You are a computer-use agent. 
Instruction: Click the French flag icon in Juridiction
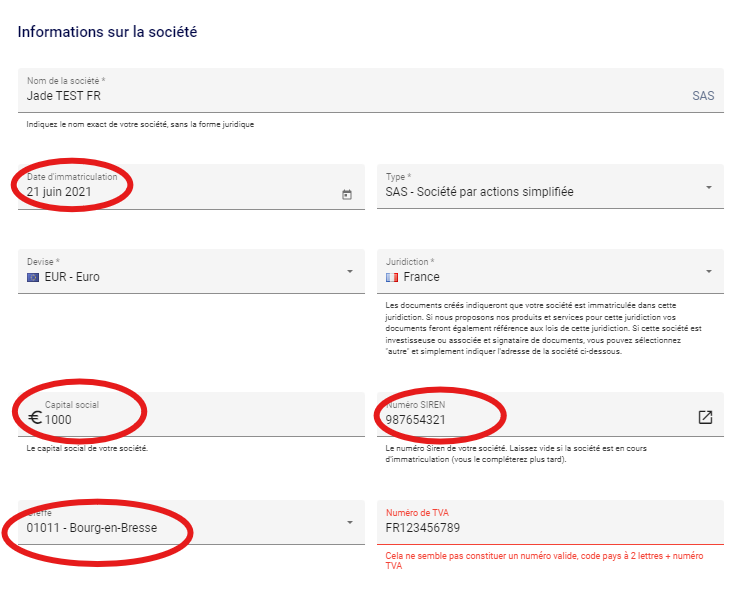click(392, 277)
